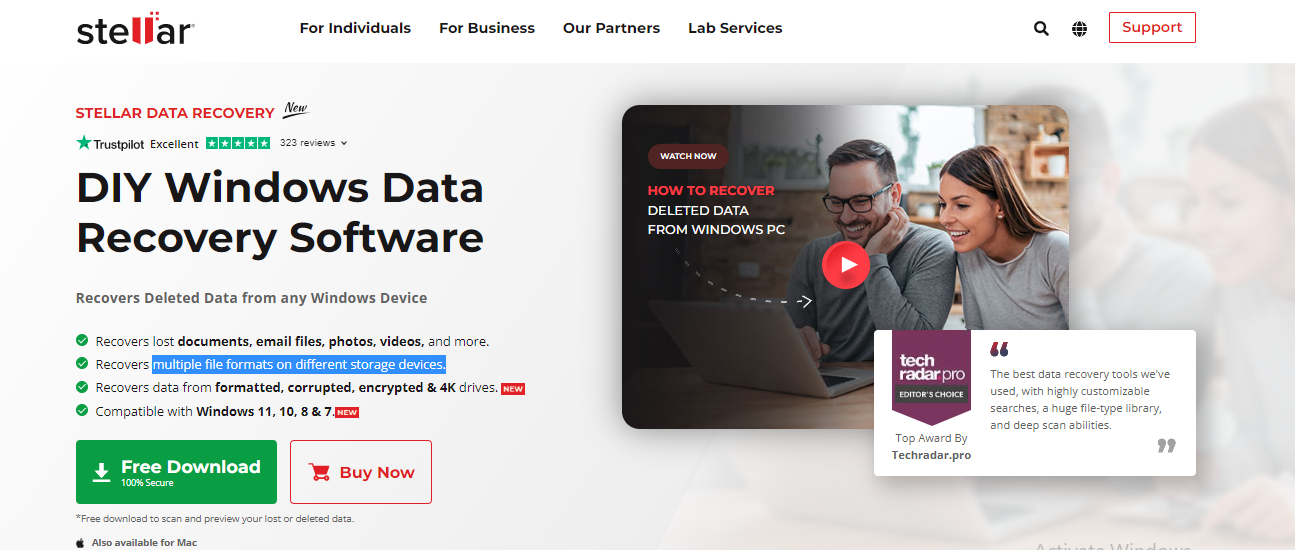
Task: Click the Apple icon for Mac version
Action: pos(81,542)
